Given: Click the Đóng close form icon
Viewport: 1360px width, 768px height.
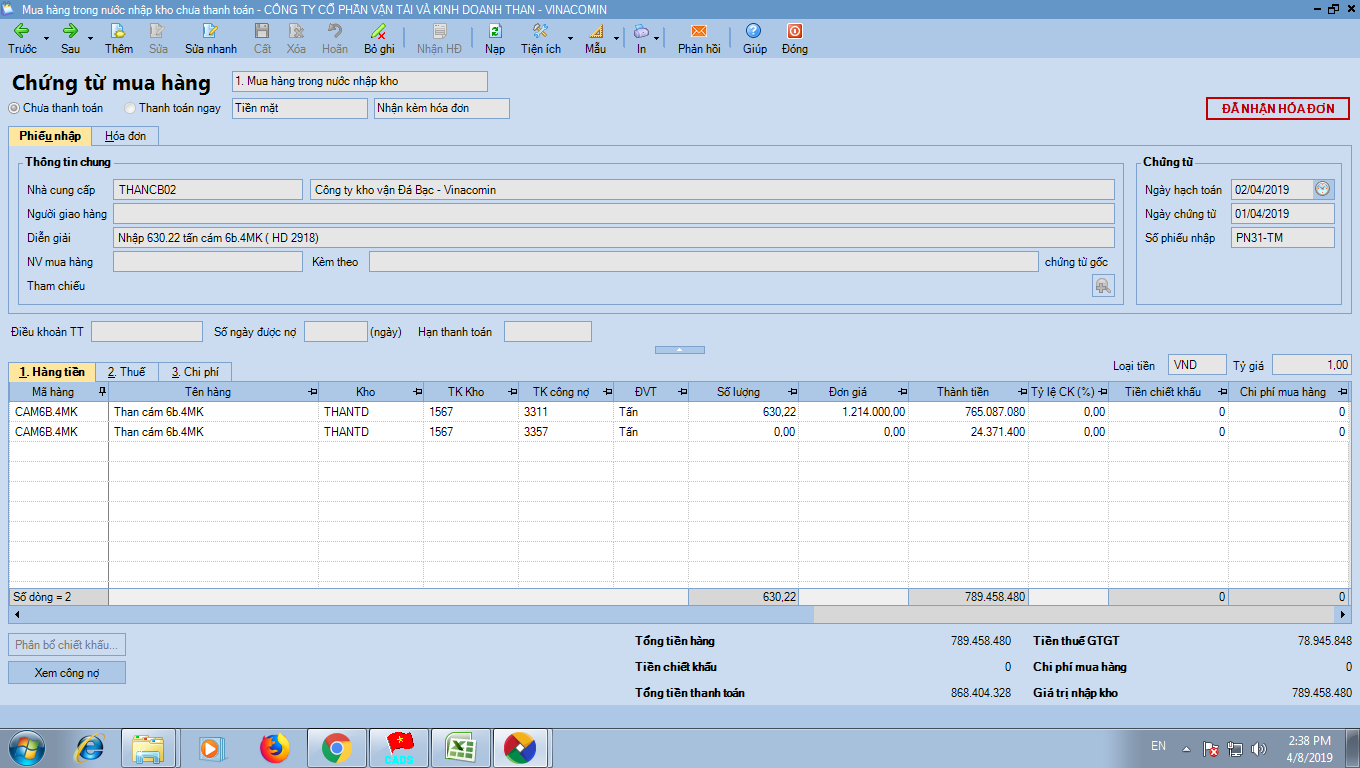Looking at the screenshot, I should (794, 31).
